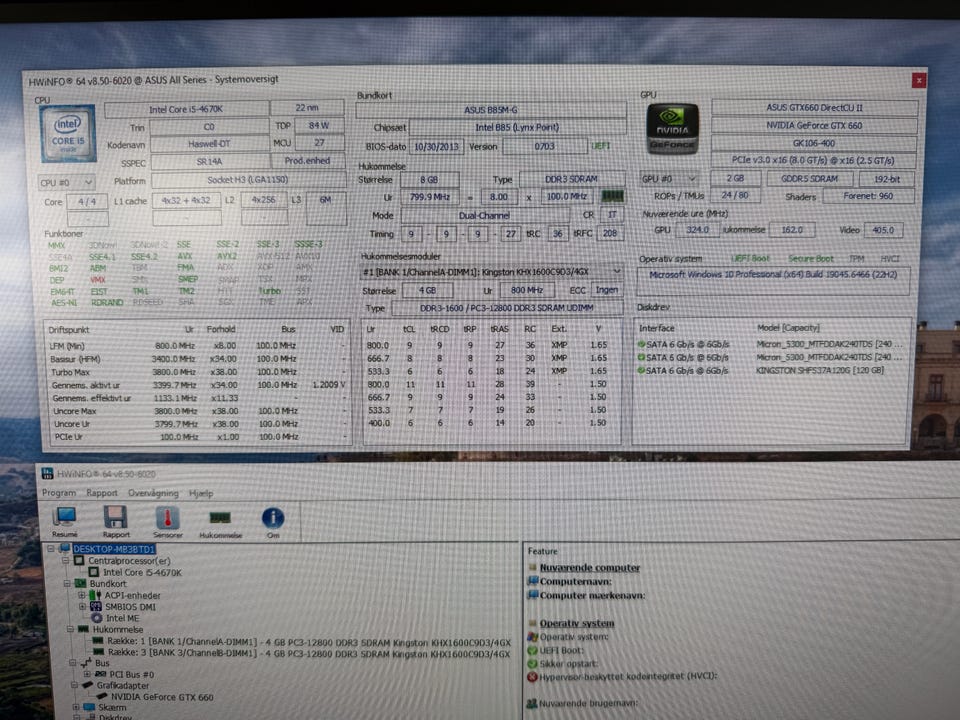960x720 pixels.
Task: Click the Dual-Channel mode field
Action: 484,216
